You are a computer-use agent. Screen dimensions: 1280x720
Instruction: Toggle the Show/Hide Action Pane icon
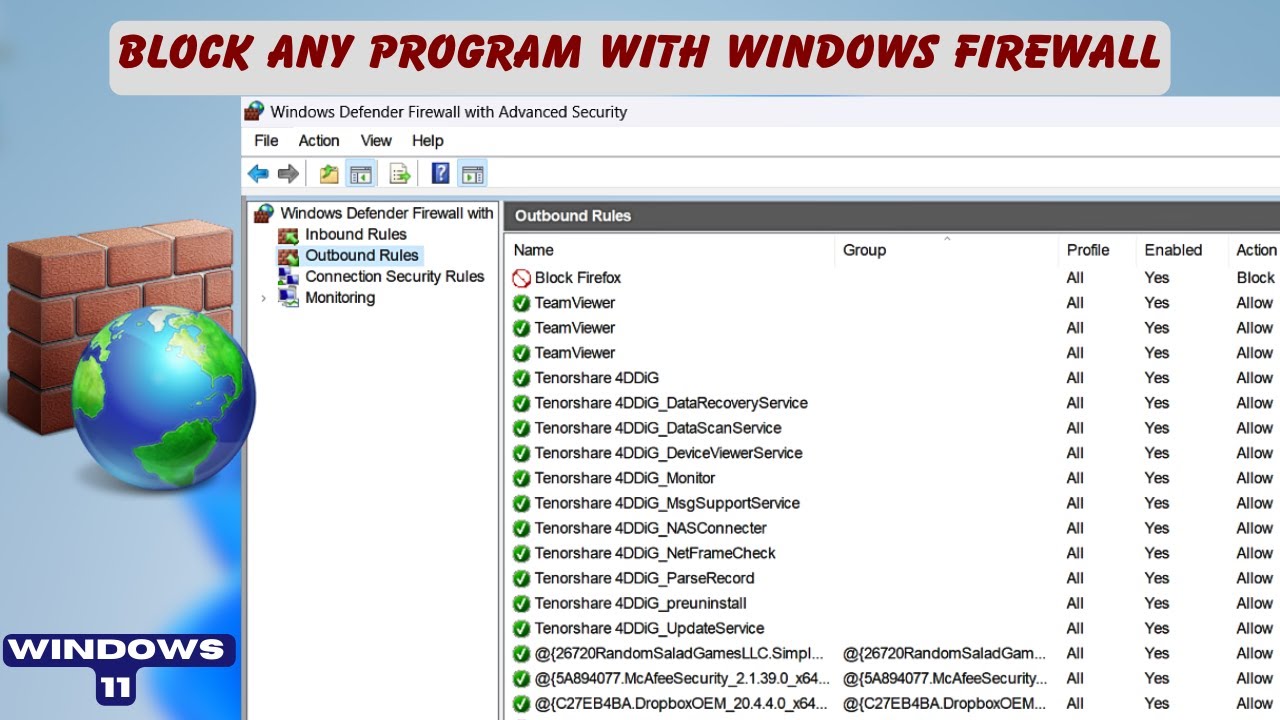[472, 174]
